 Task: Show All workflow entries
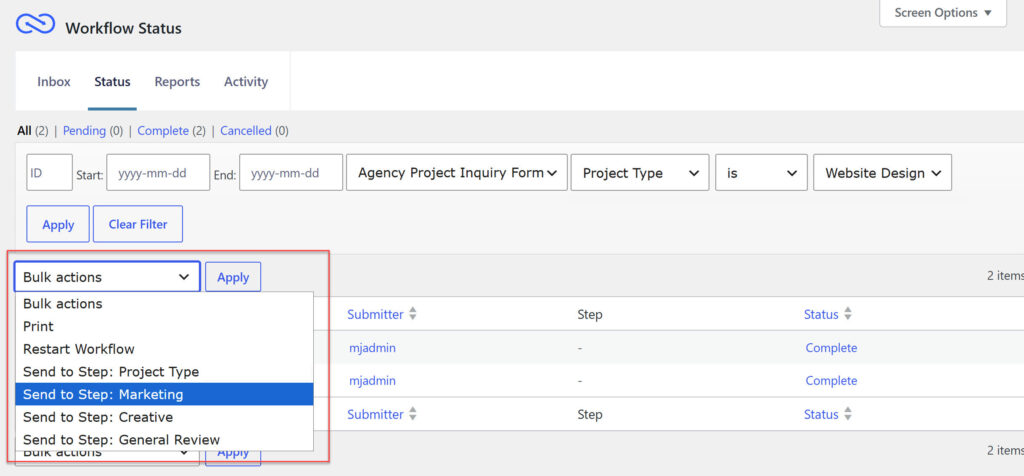pyautogui.click(x=24, y=131)
